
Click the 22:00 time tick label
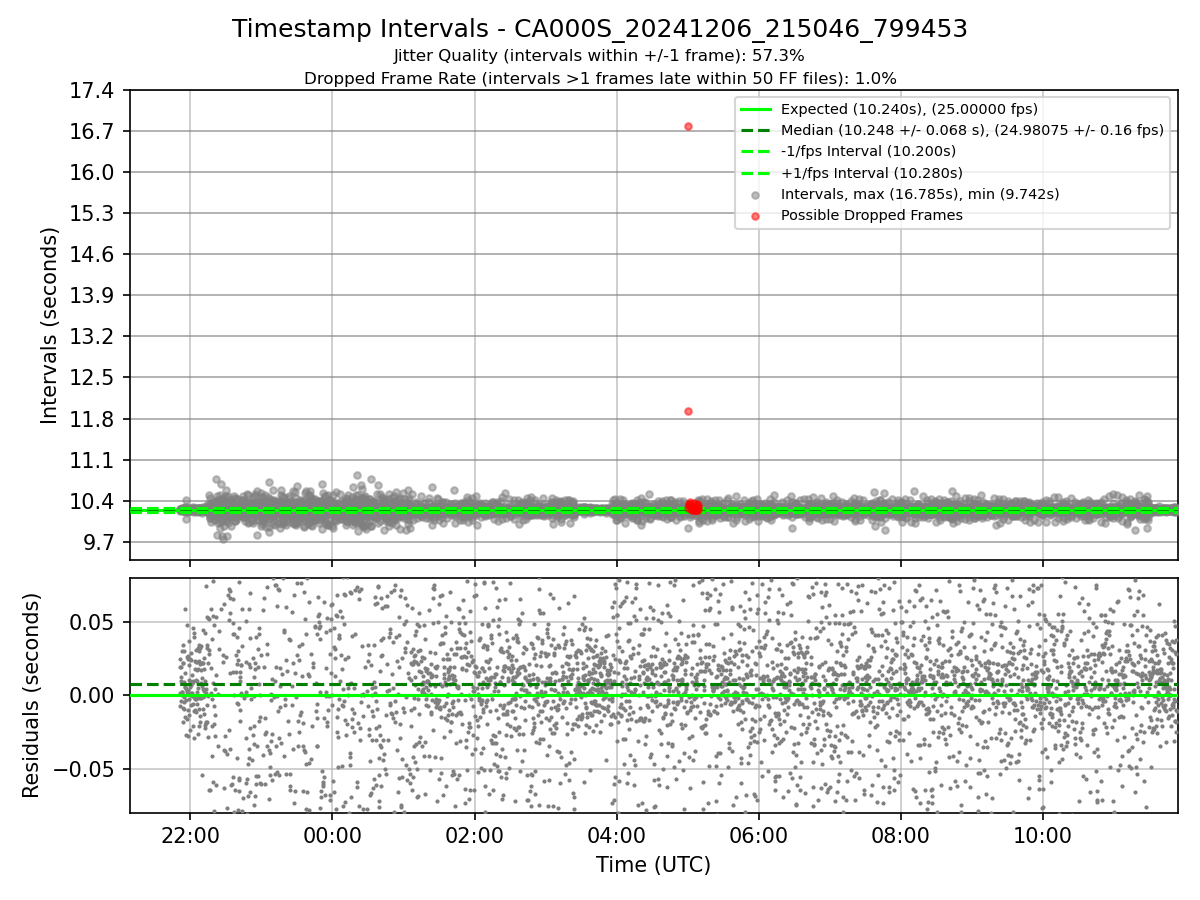point(190,834)
